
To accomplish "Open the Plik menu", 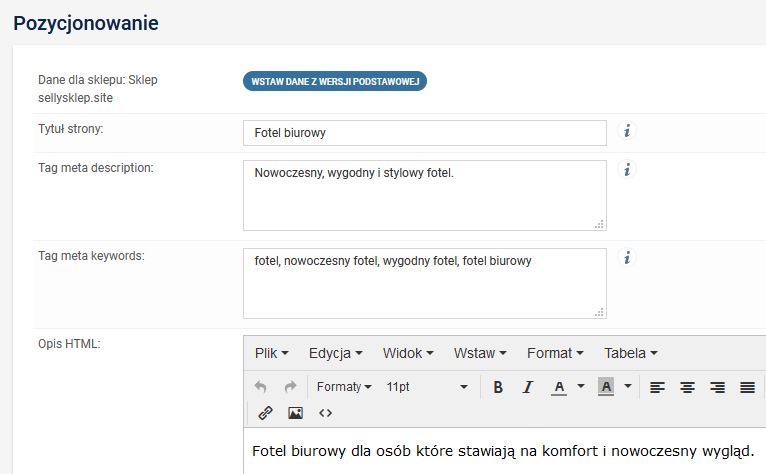I will pyautogui.click(x=271, y=353).
